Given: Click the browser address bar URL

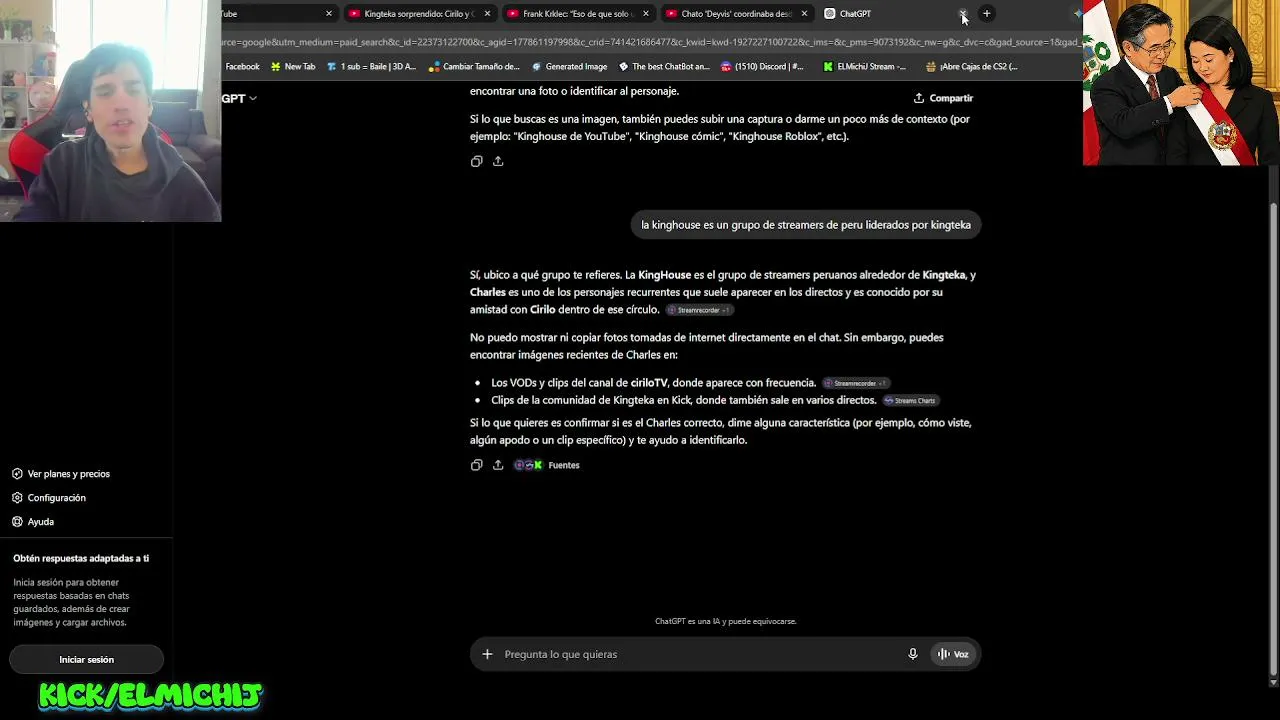Looking at the screenshot, I should 650,42.
